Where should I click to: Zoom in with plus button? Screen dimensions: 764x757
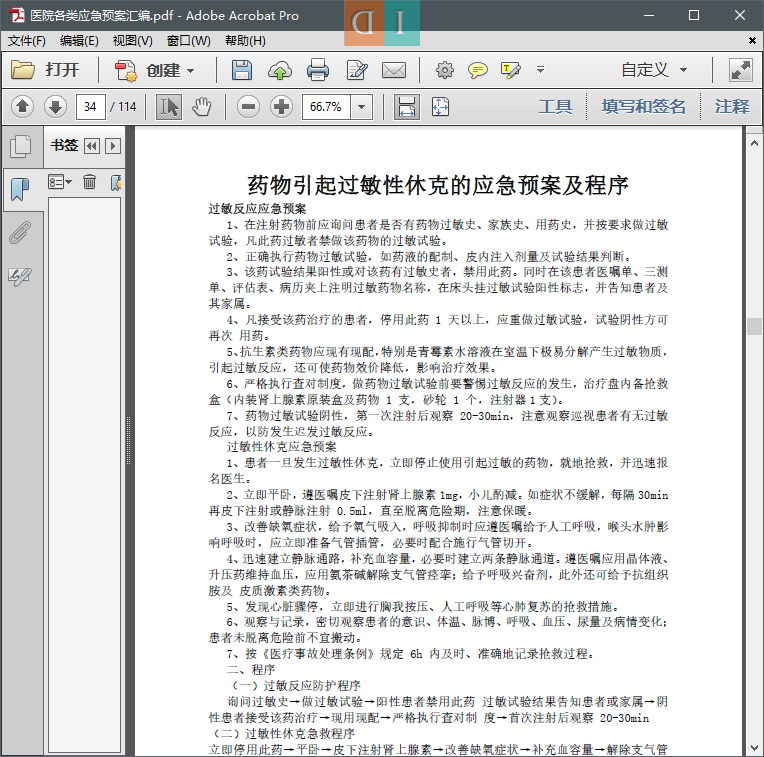(x=281, y=107)
